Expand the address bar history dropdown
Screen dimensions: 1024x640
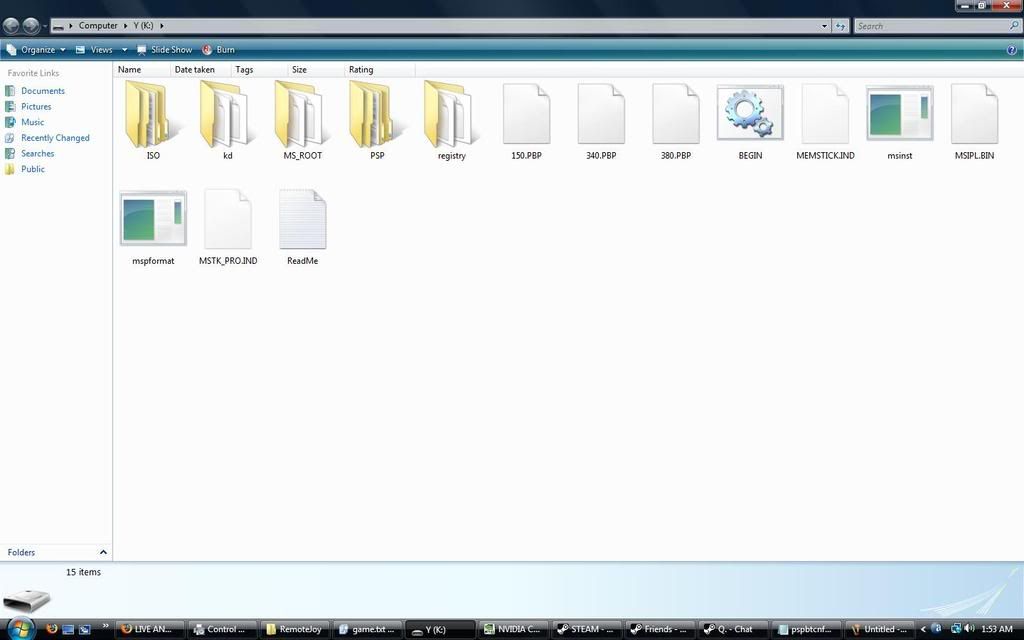tap(824, 26)
